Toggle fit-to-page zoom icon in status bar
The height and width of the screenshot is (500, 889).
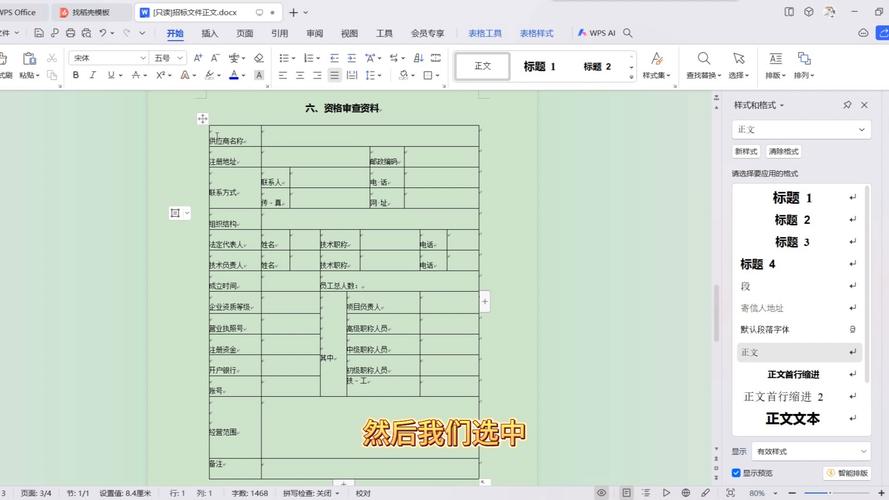pos(730,493)
